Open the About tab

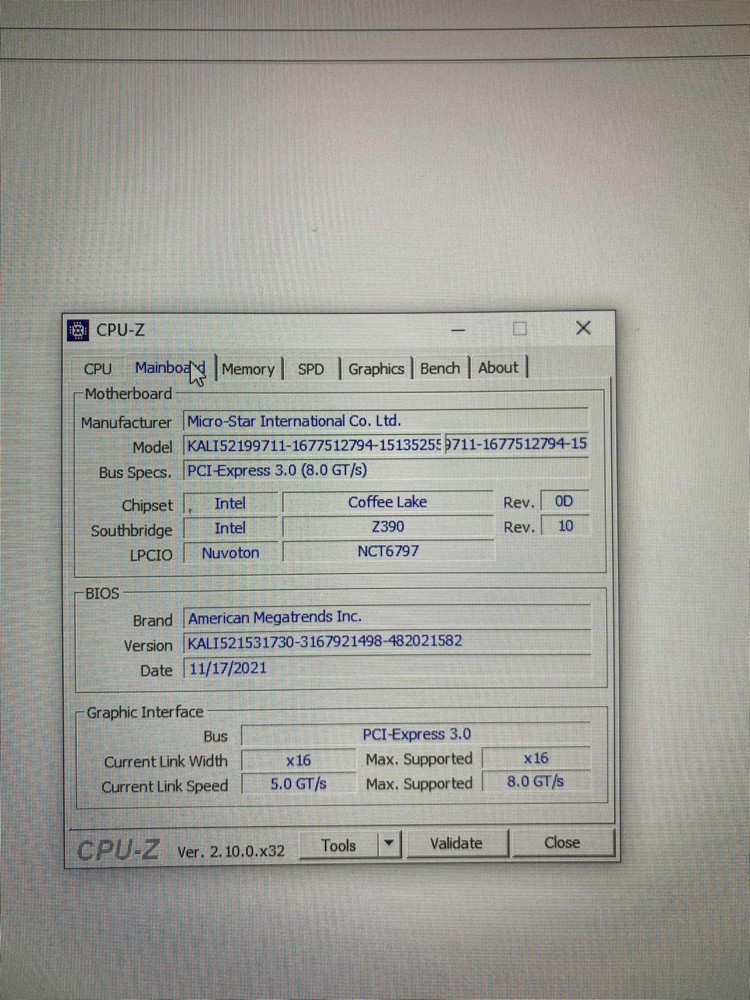(x=498, y=367)
